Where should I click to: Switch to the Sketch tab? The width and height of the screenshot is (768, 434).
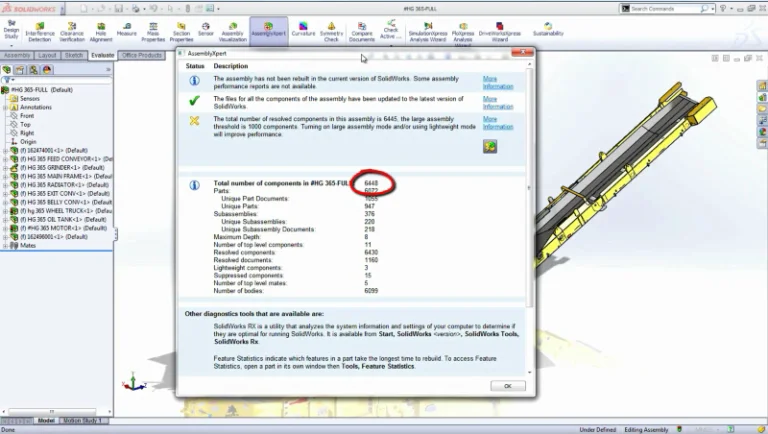click(74, 56)
